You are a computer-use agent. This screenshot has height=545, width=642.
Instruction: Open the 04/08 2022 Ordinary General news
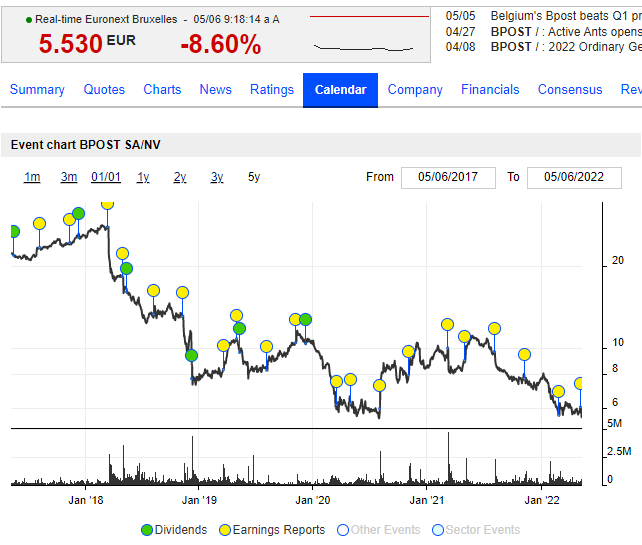[x=566, y=47]
